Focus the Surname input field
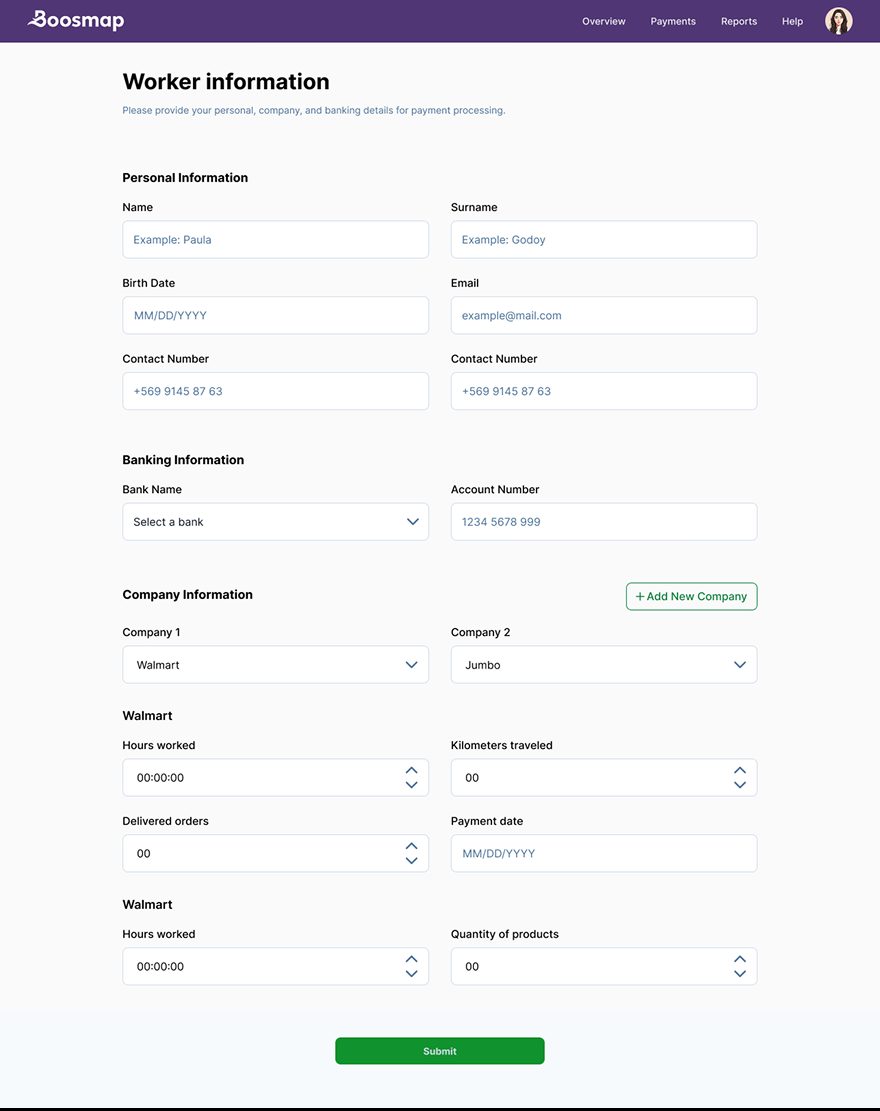This screenshot has width=880, height=1111. [x=604, y=239]
